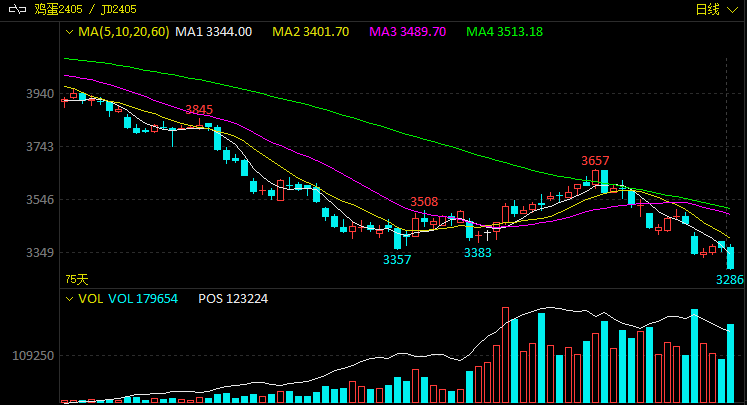The image size is (747, 405).
Task: Click the 75天 range label
Action: (77, 279)
